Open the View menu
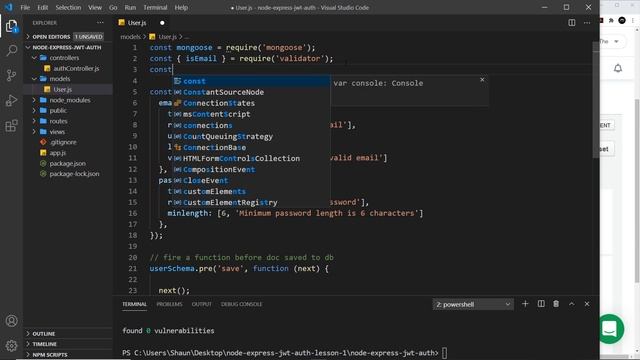The image size is (640, 360). pyautogui.click(x=95, y=7)
